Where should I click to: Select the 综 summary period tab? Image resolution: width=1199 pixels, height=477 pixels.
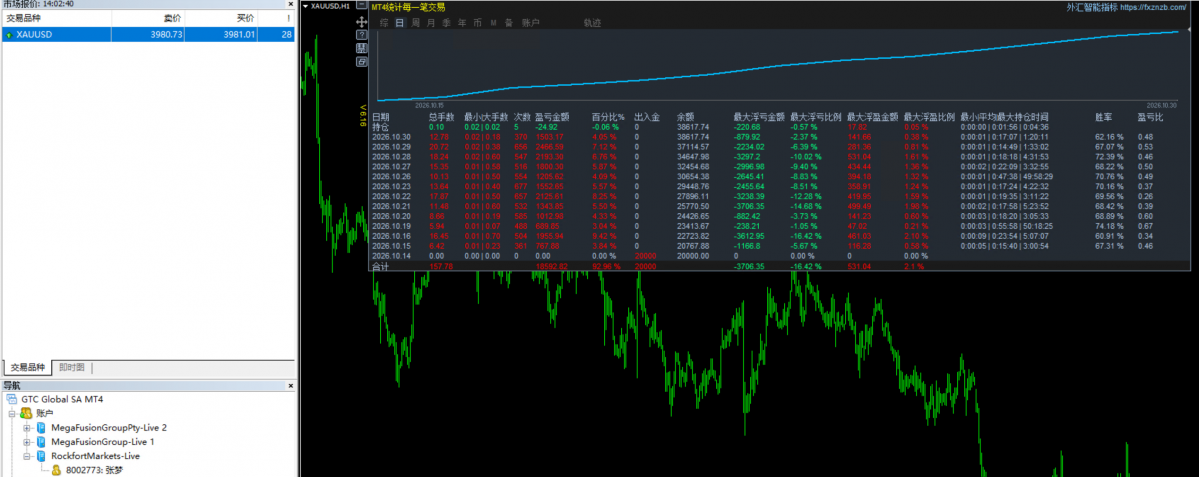coord(384,23)
